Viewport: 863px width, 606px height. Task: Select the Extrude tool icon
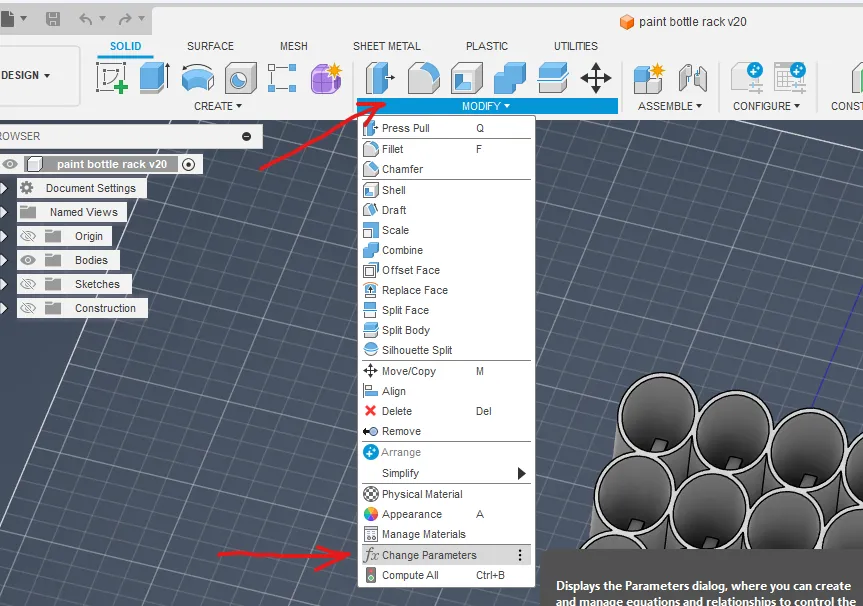point(155,77)
